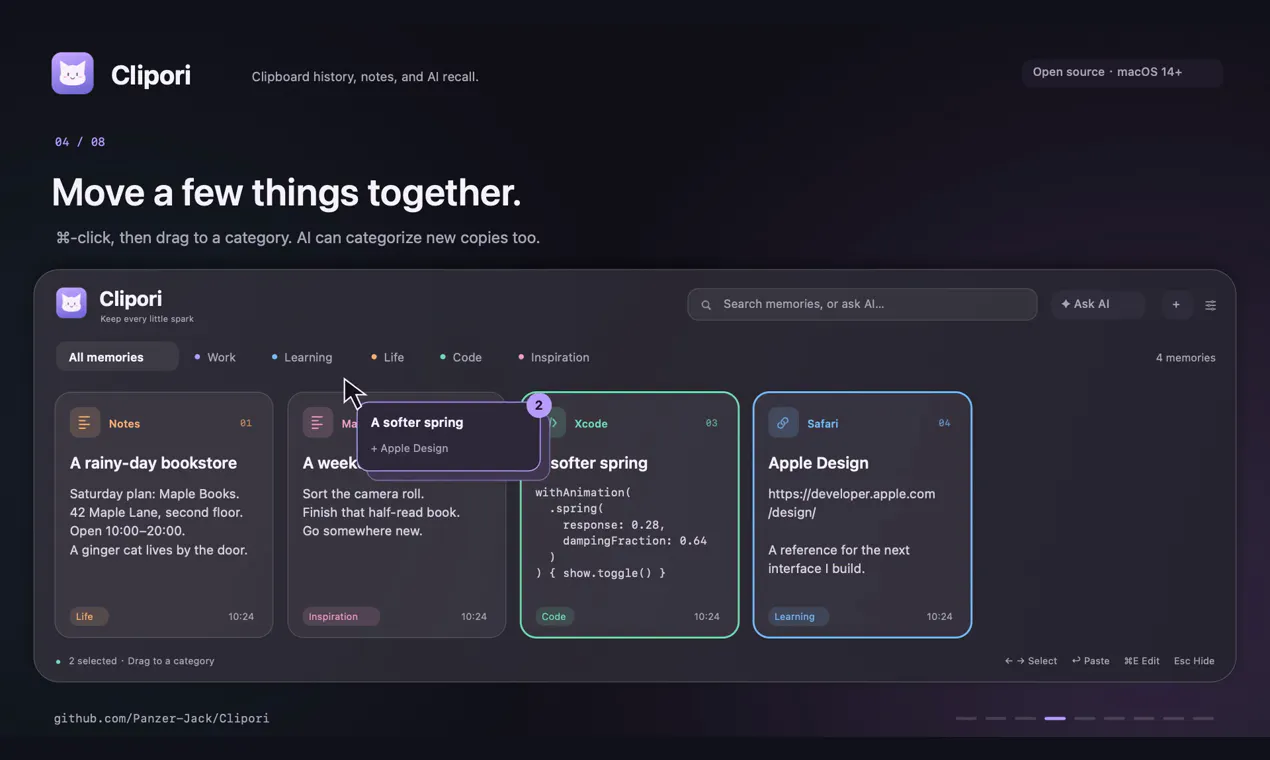Go to the highlighted fourth slide indicator

click(1055, 718)
